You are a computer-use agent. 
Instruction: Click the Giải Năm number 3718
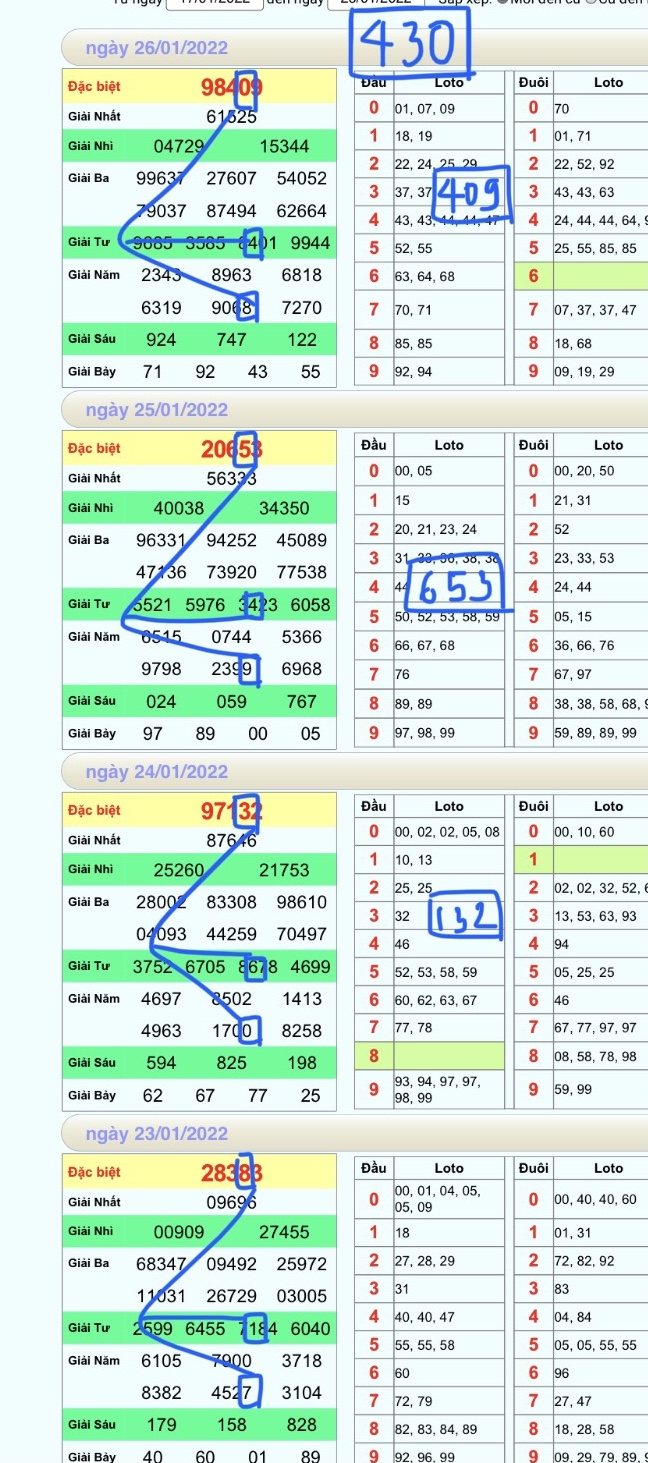pos(301,1360)
